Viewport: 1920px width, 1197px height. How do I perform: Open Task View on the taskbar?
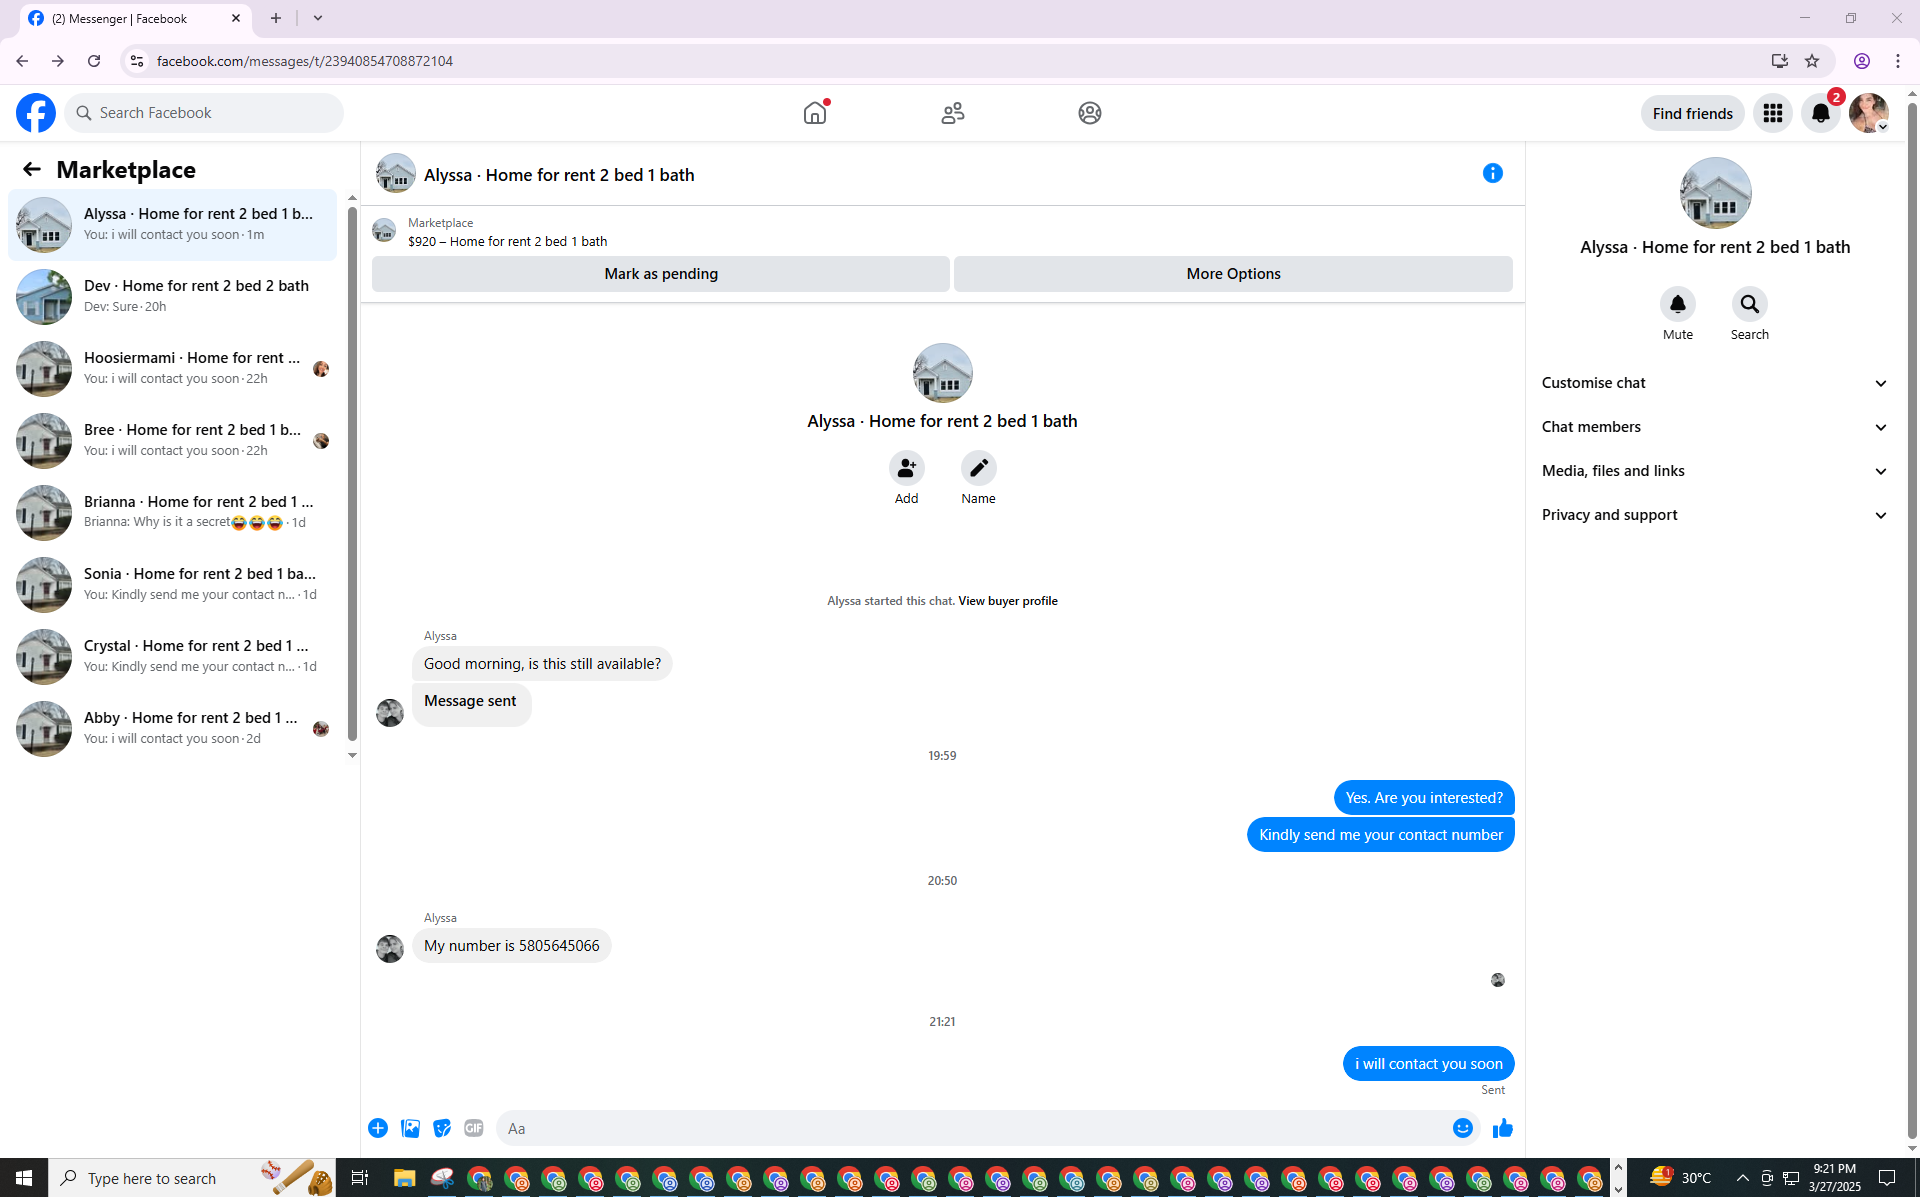pyautogui.click(x=360, y=1178)
